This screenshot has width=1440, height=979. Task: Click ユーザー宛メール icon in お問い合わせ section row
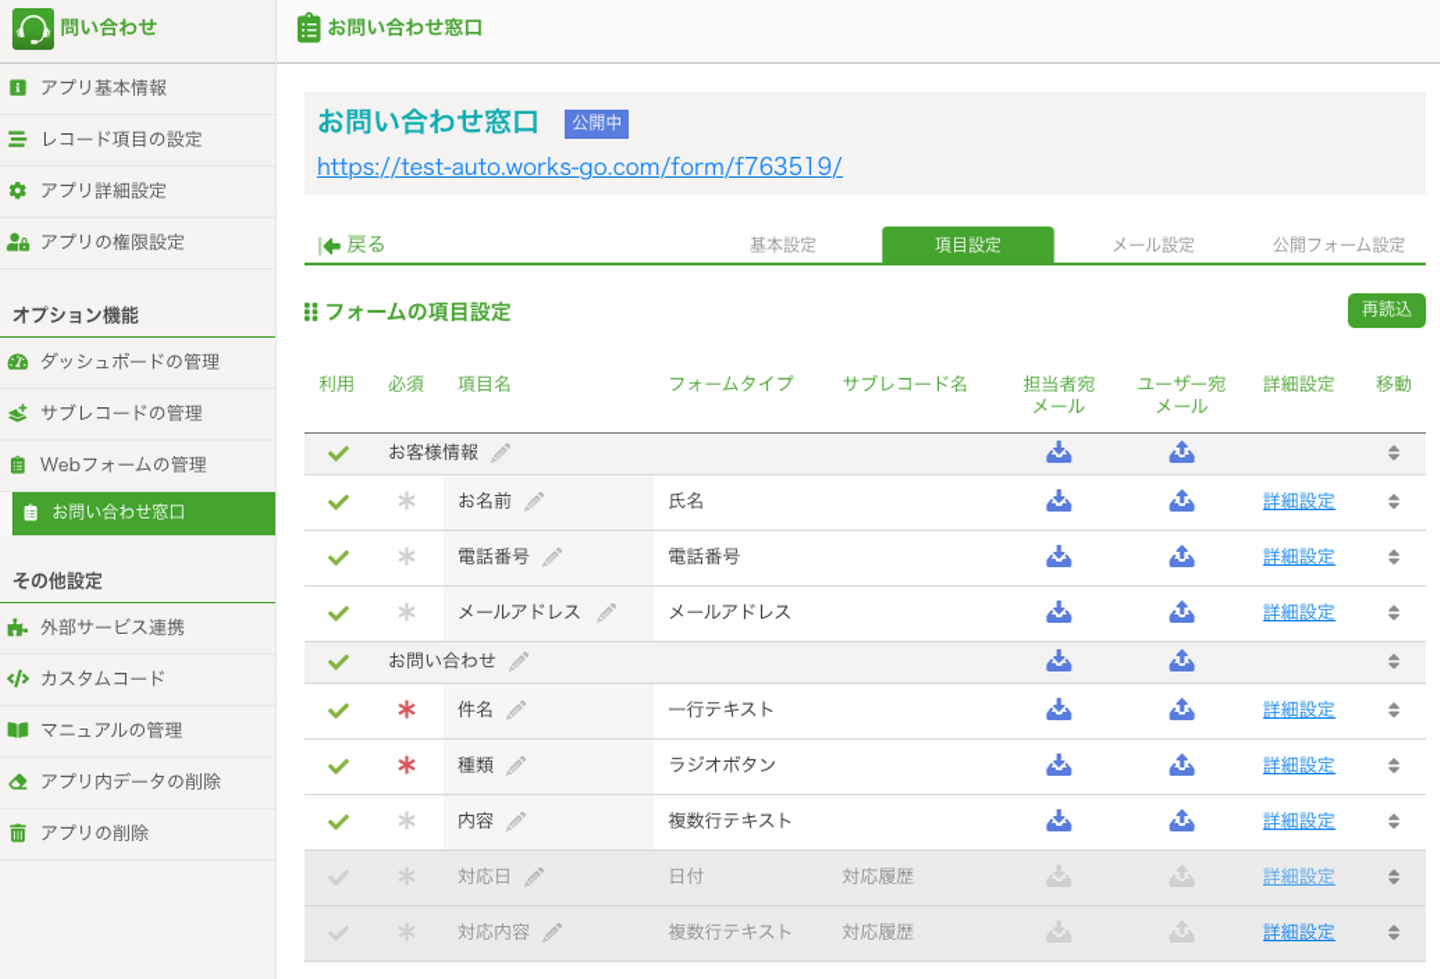[1181, 661]
